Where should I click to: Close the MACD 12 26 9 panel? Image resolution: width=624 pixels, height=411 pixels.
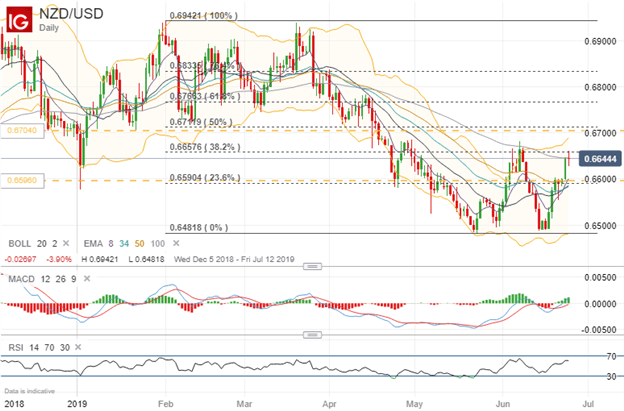87,279
